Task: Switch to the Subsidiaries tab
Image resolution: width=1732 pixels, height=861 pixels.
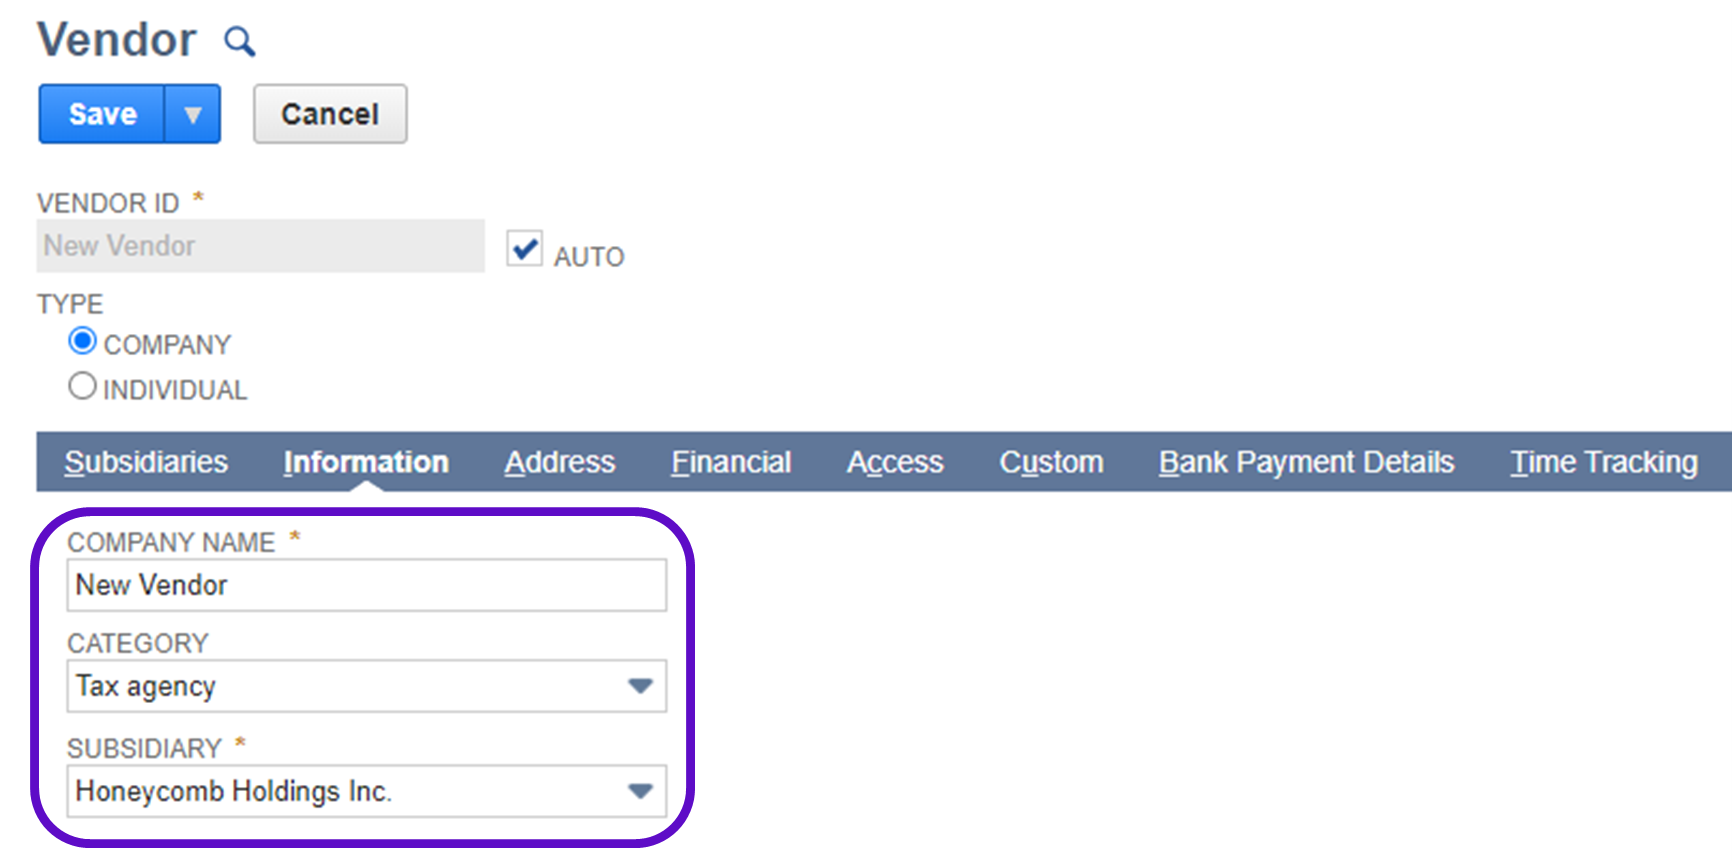Action: coord(146,462)
